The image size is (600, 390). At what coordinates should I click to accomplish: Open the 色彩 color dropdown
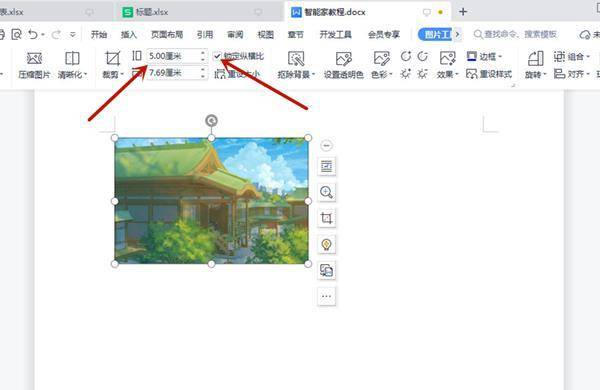click(x=382, y=65)
